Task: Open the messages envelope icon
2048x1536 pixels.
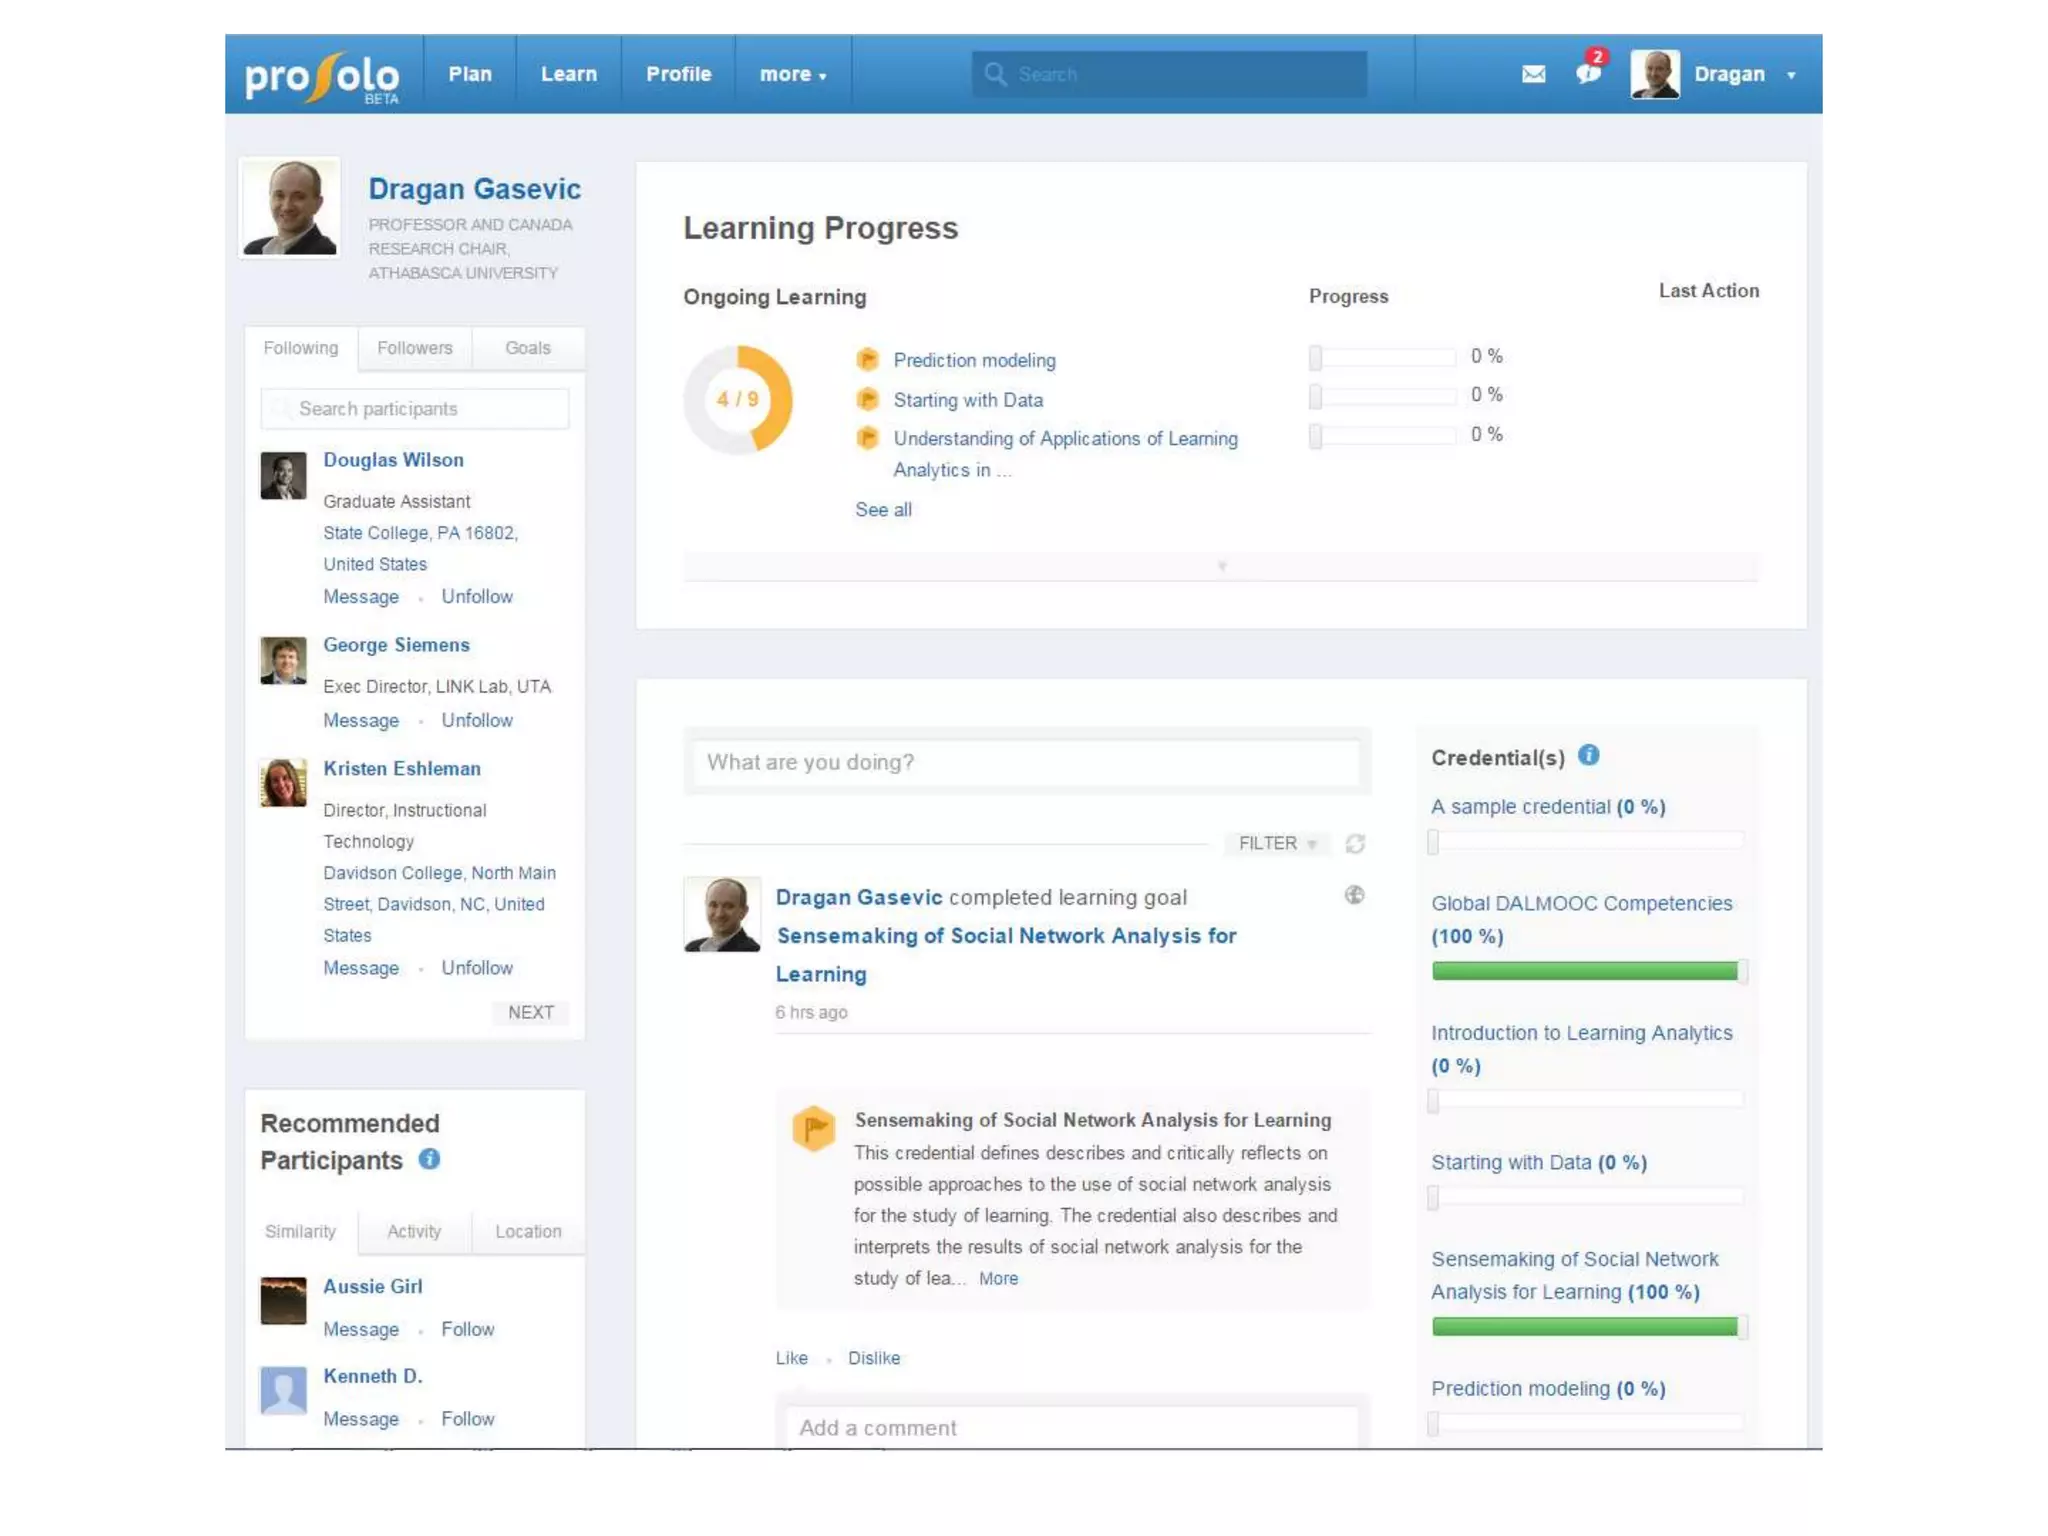Action: (1533, 74)
